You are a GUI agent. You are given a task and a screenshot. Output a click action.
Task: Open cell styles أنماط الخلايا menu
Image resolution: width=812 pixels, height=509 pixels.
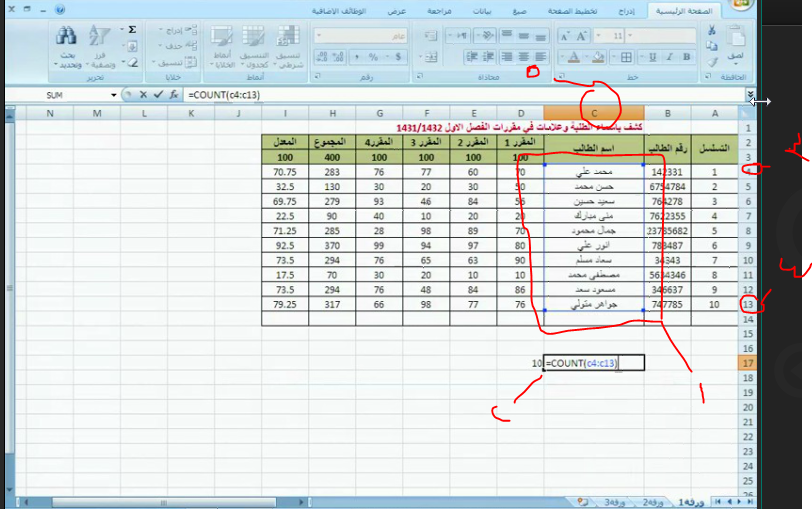[222, 47]
